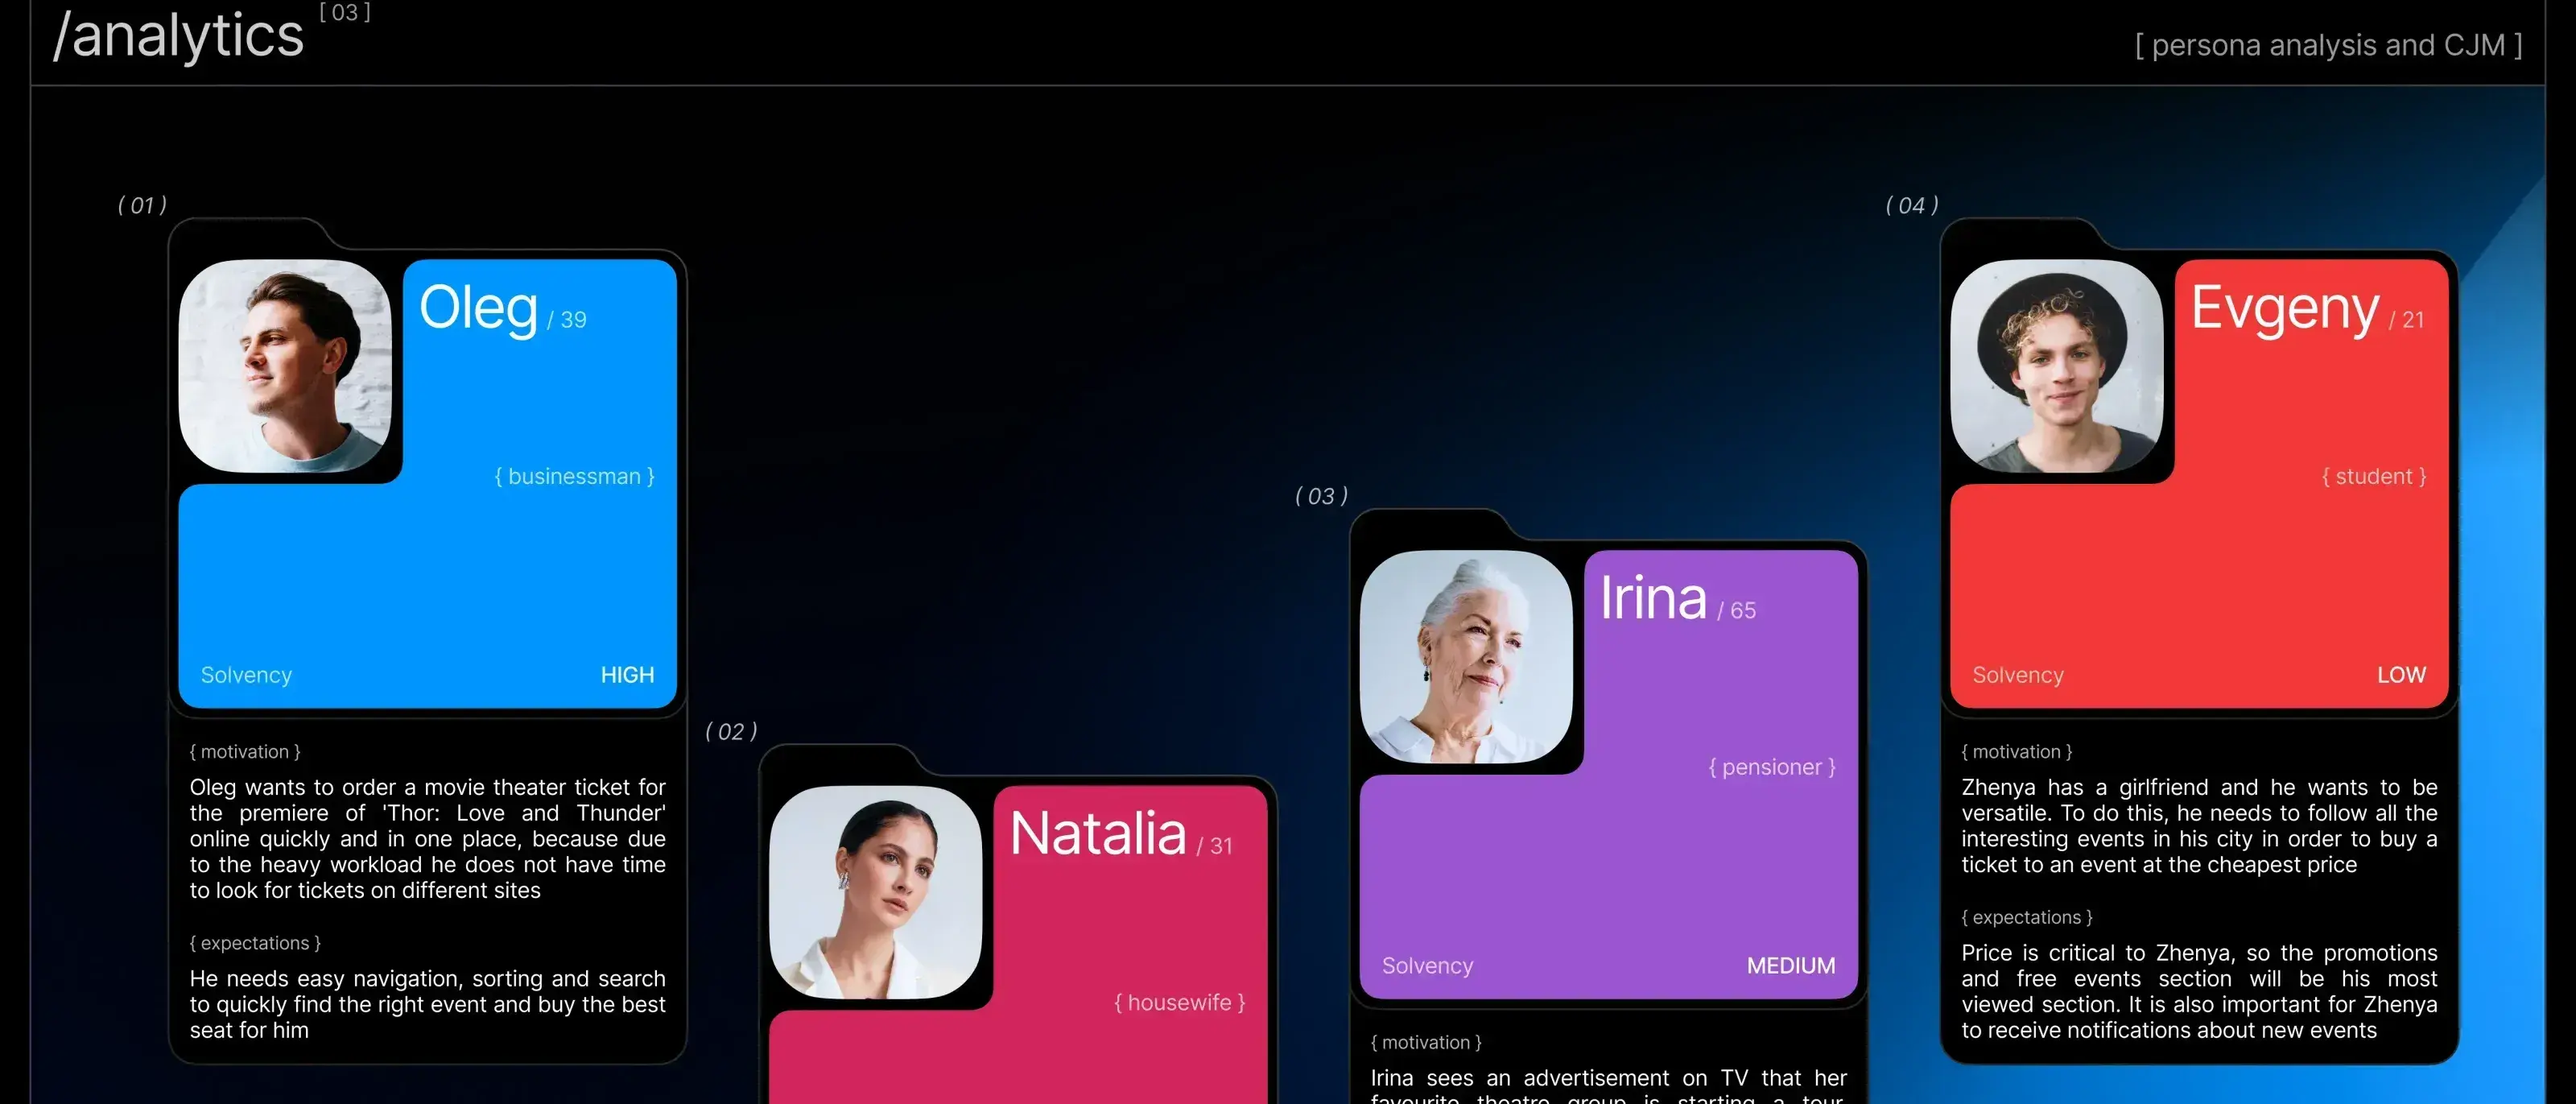This screenshot has width=2576, height=1104.
Task: Click the '[ persona analysis and CJM ]' label
Action: tap(2328, 45)
